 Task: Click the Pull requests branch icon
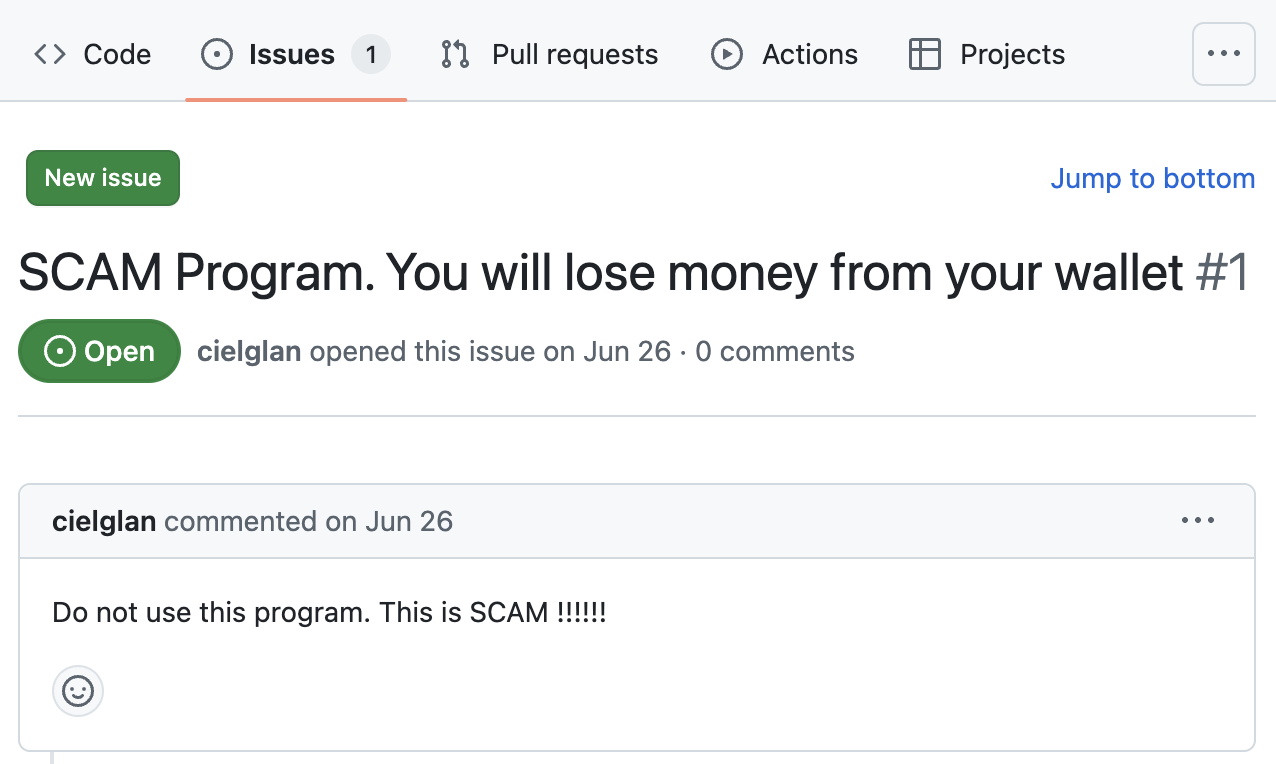[x=455, y=54]
